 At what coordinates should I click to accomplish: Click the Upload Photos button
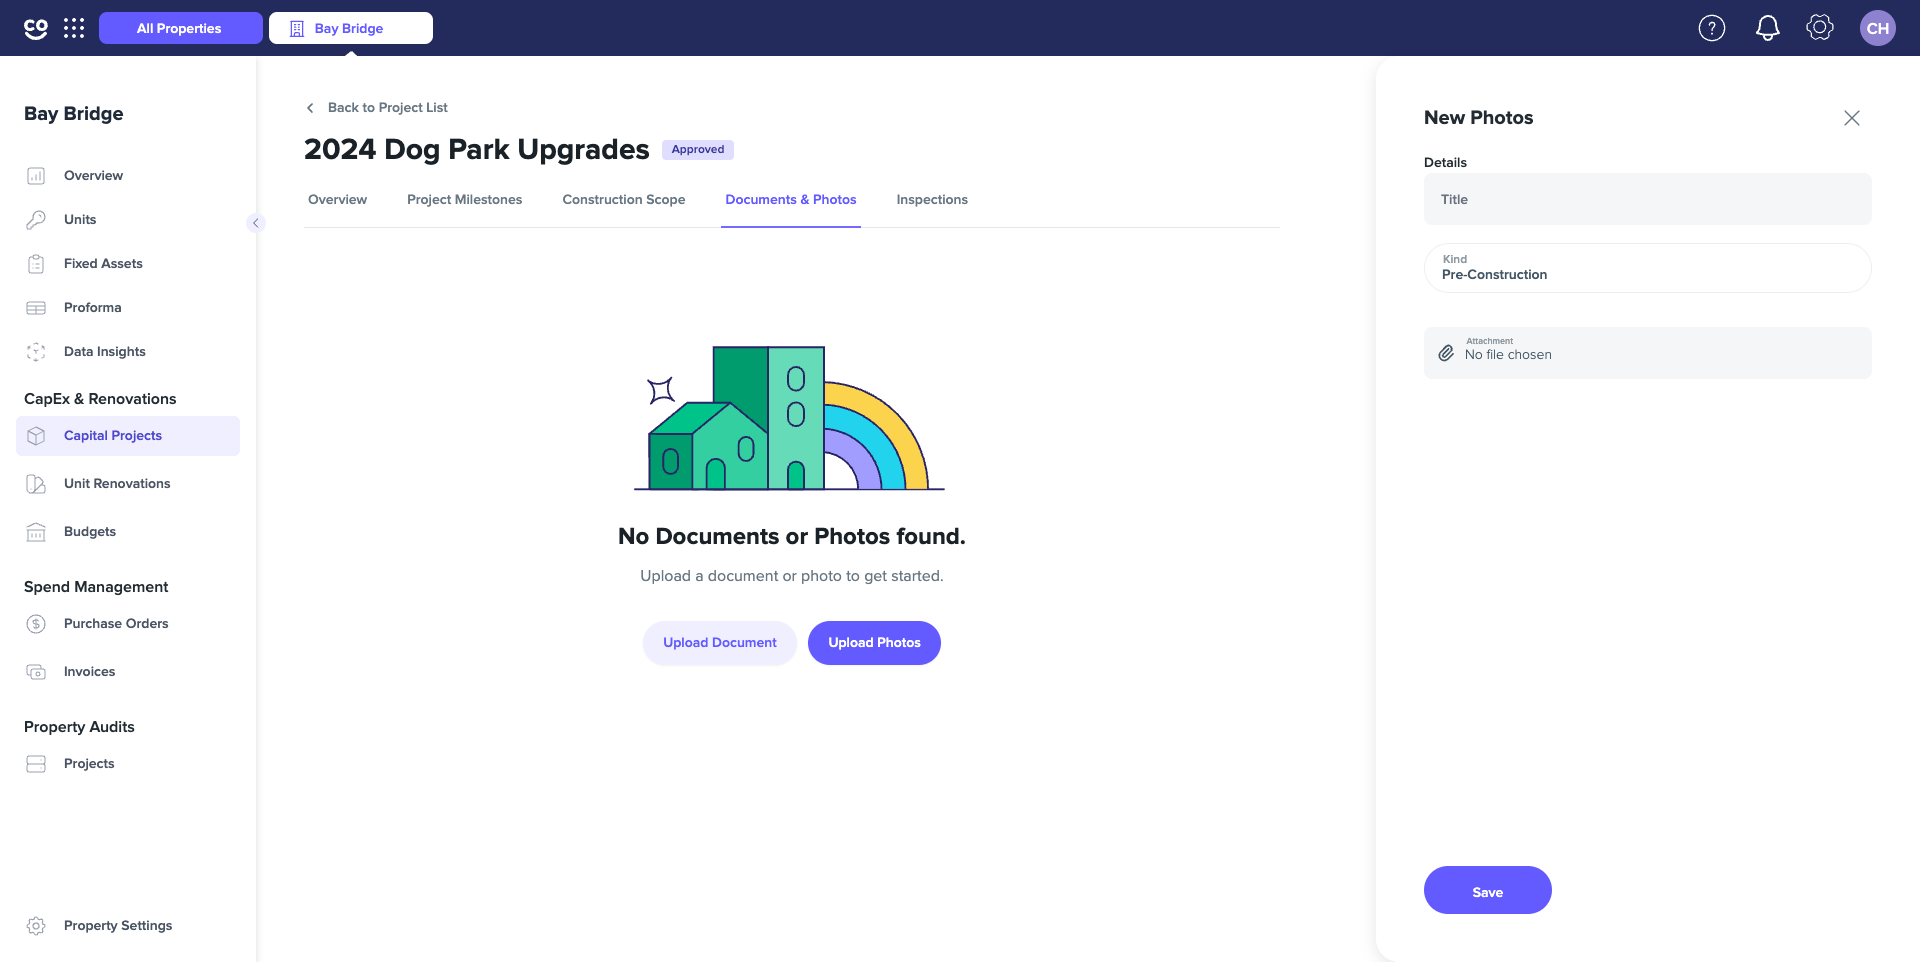[x=874, y=642]
